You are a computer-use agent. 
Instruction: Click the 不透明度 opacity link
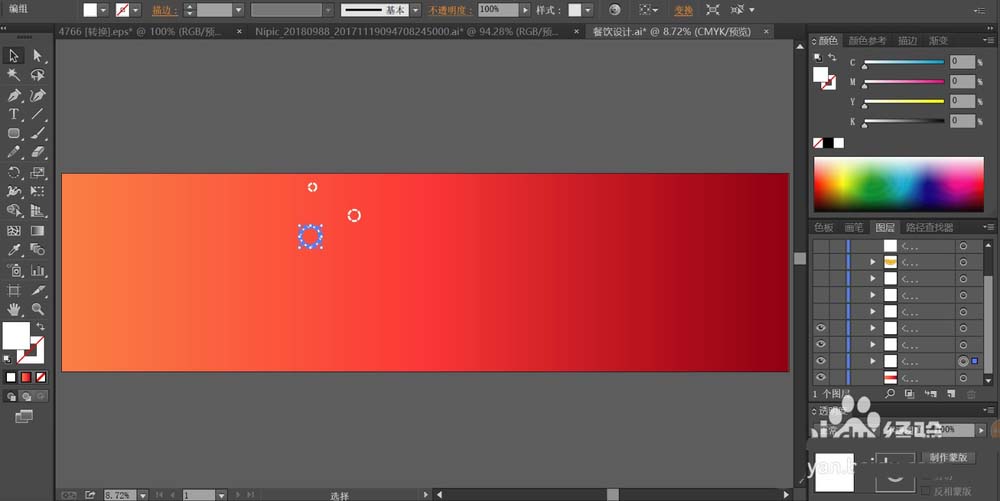449,10
